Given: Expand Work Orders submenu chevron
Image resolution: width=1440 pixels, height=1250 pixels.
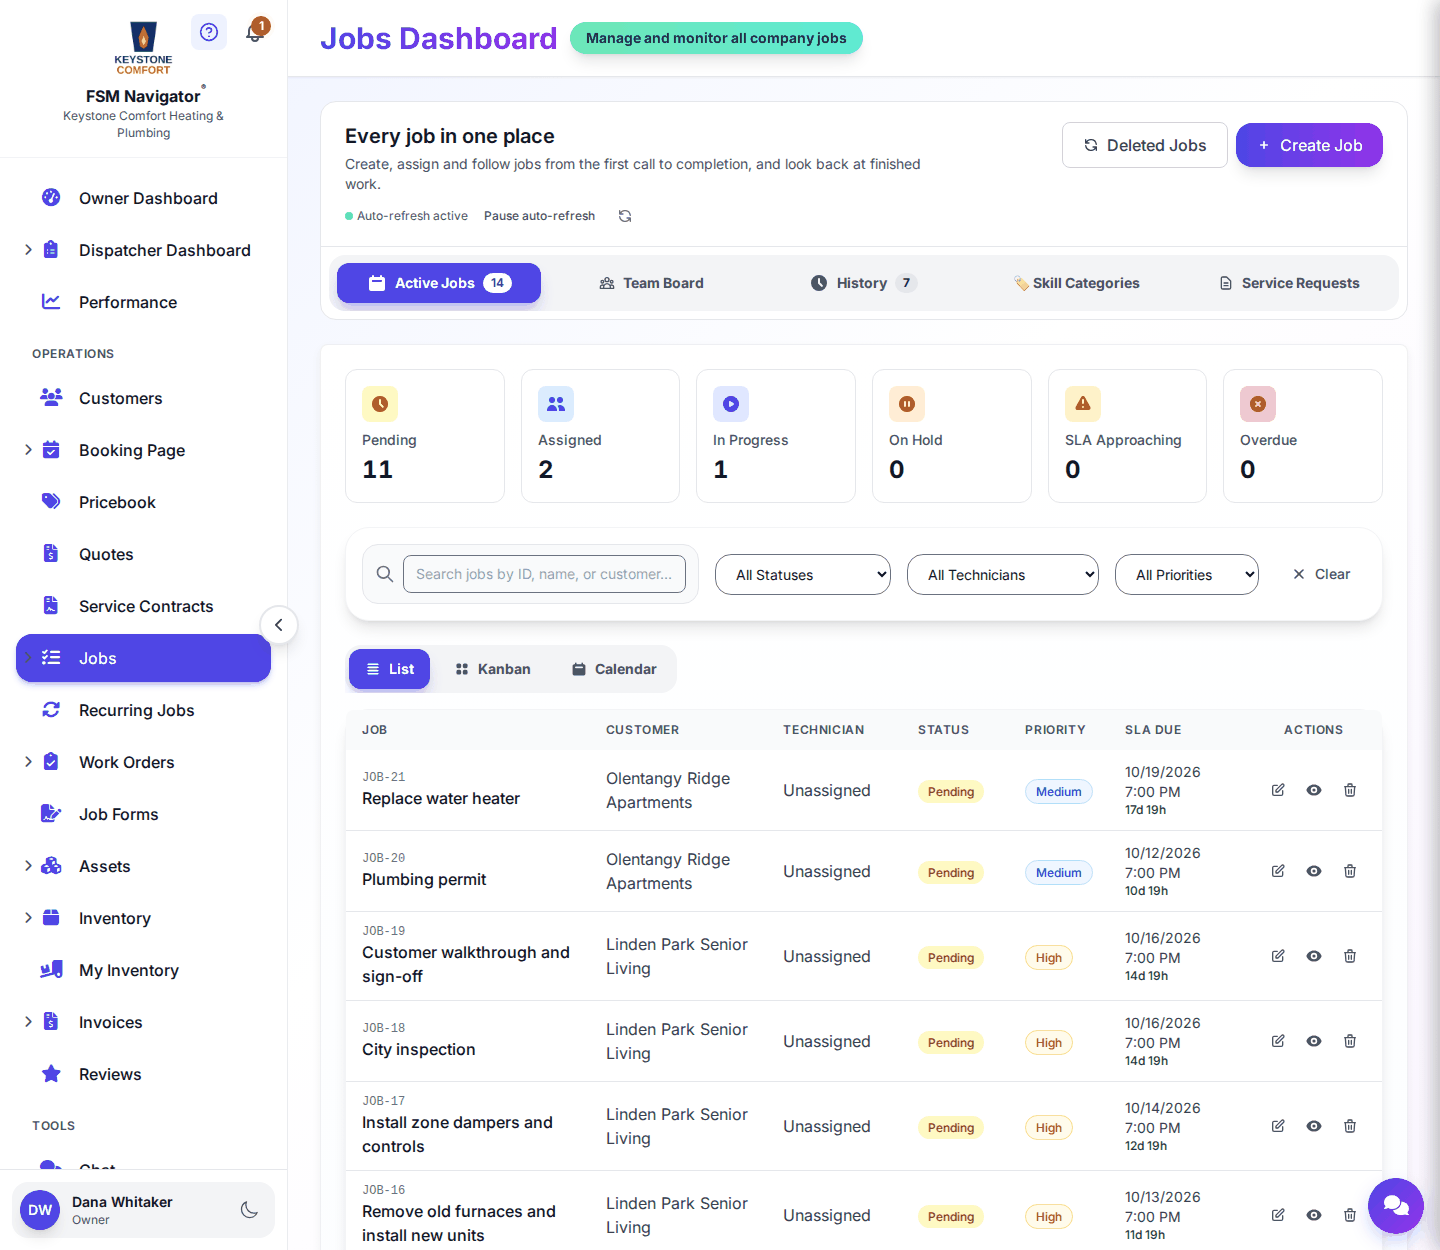Looking at the screenshot, I should pyautogui.click(x=28, y=762).
